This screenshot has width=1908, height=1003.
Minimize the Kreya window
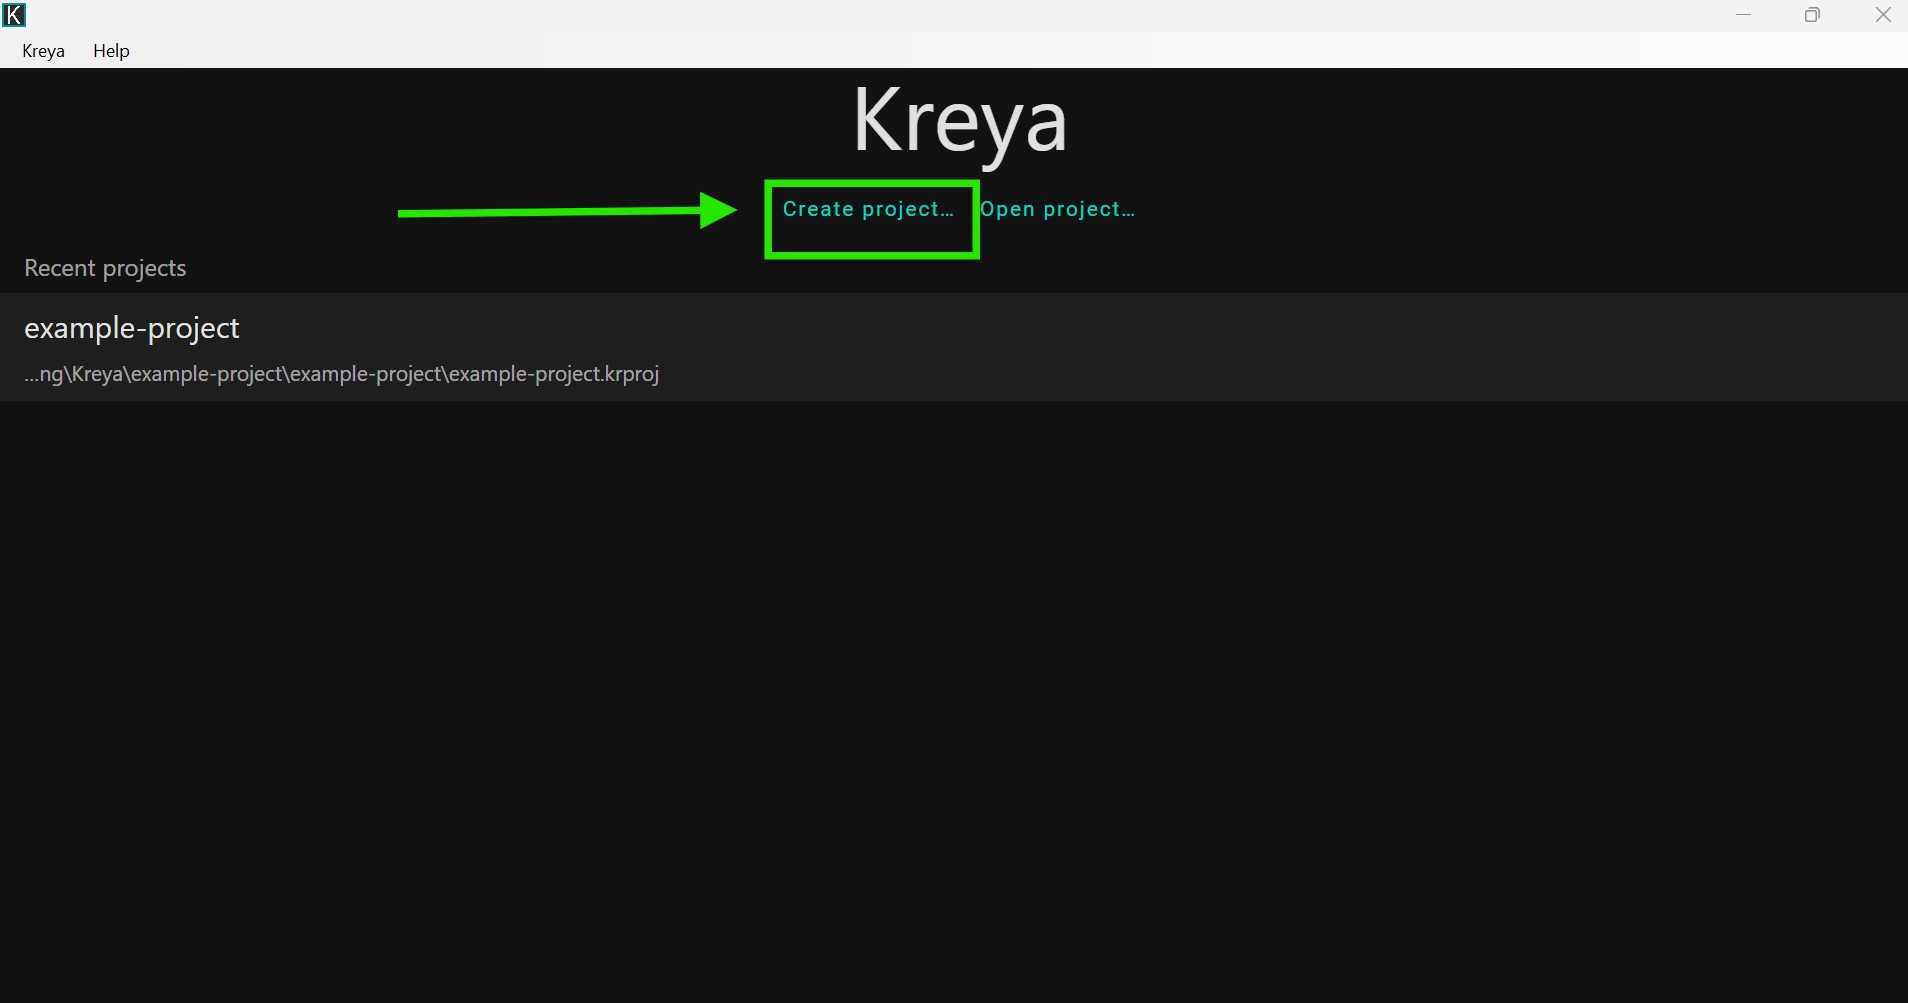pyautogui.click(x=1744, y=15)
